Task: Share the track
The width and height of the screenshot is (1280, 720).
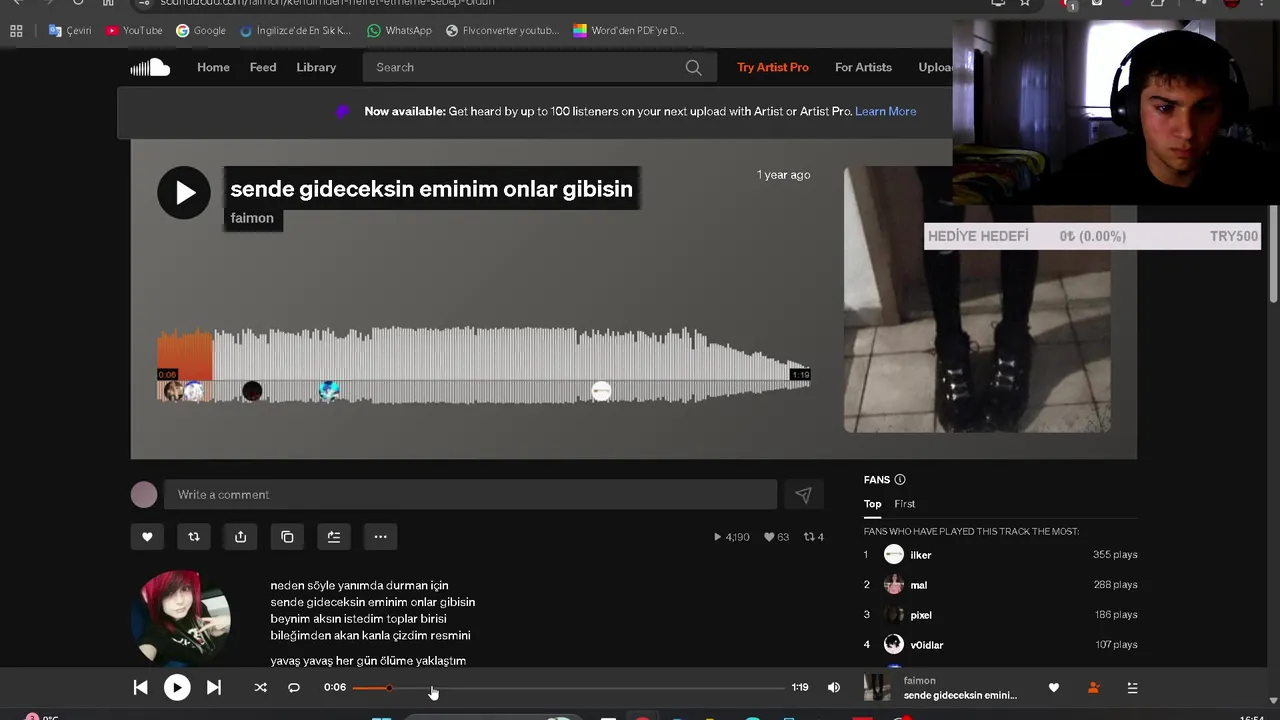Action: tap(240, 537)
